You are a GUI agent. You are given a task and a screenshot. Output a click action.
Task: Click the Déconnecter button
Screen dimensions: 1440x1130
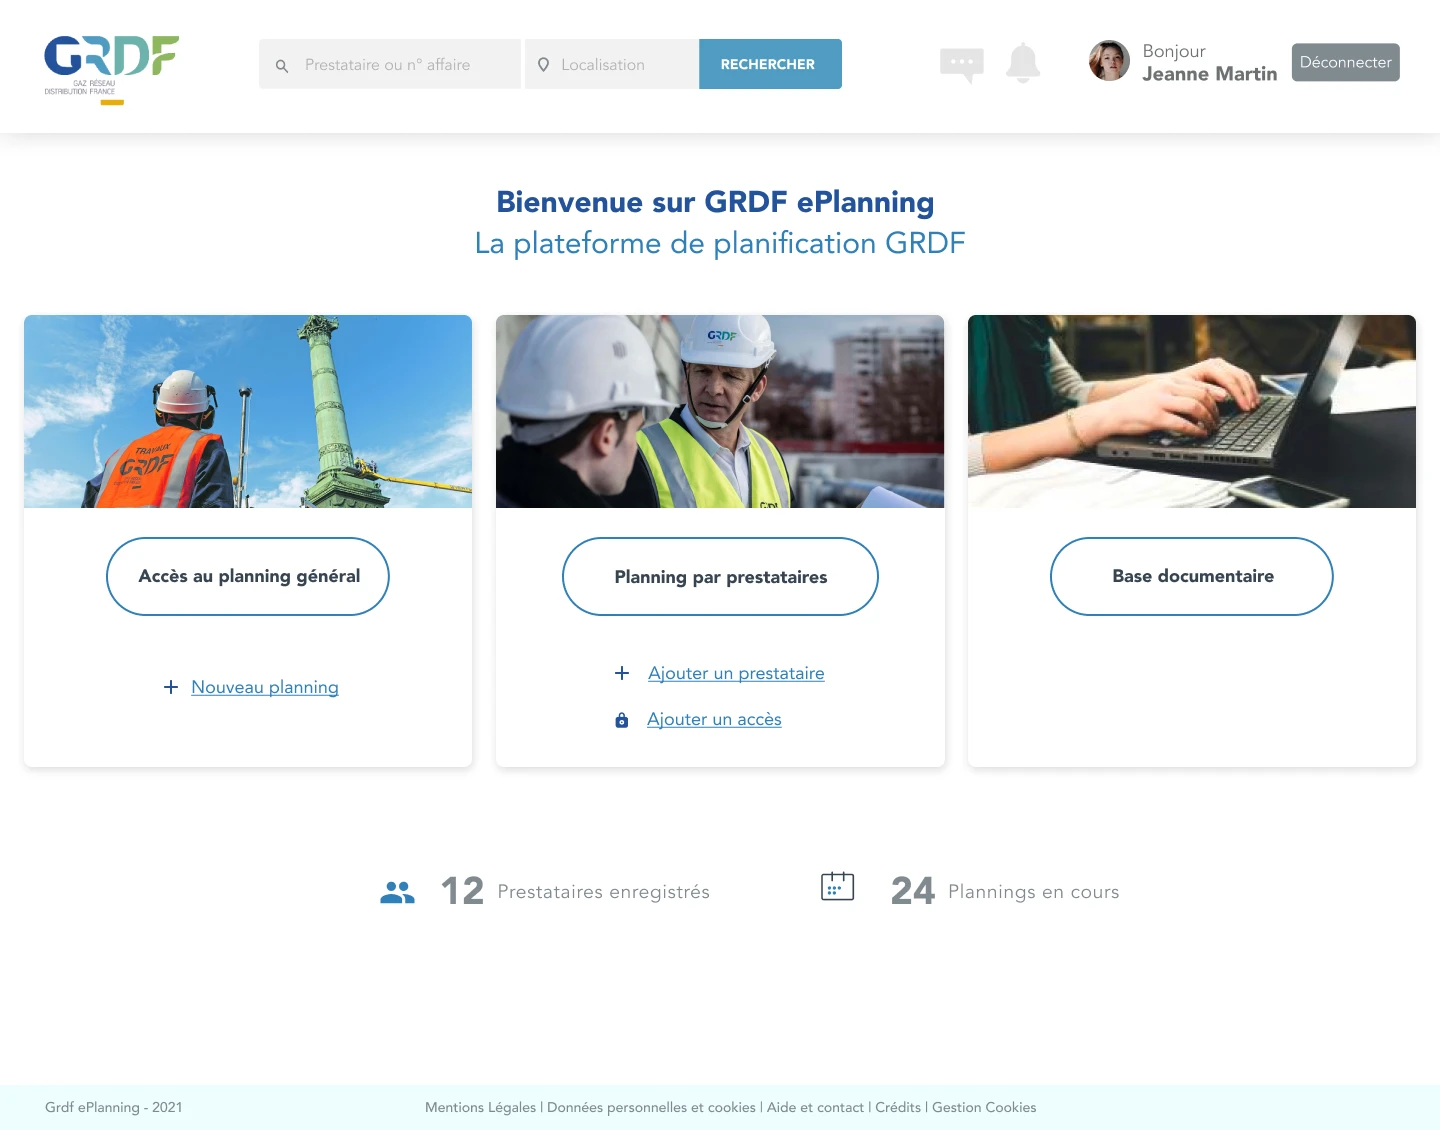1346,62
